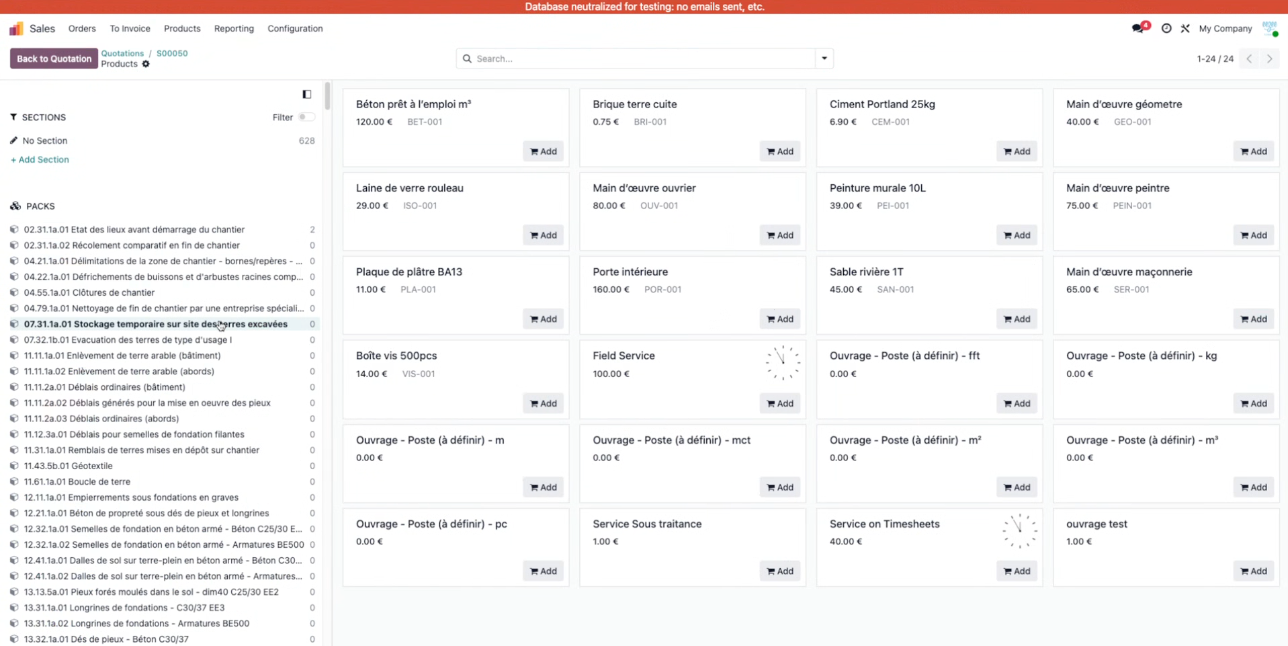Collapse the side panel with toggle icon

click(x=307, y=94)
